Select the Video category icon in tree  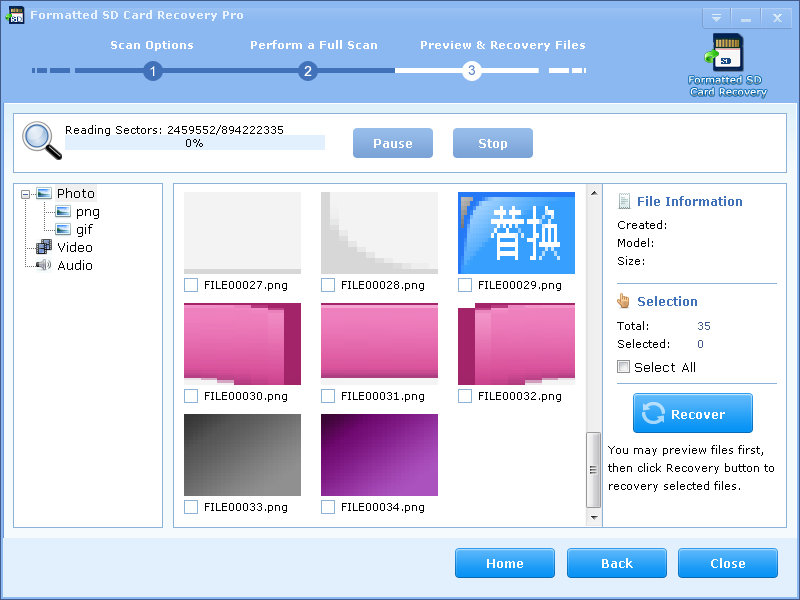pyautogui.click(x=44, y=248)
